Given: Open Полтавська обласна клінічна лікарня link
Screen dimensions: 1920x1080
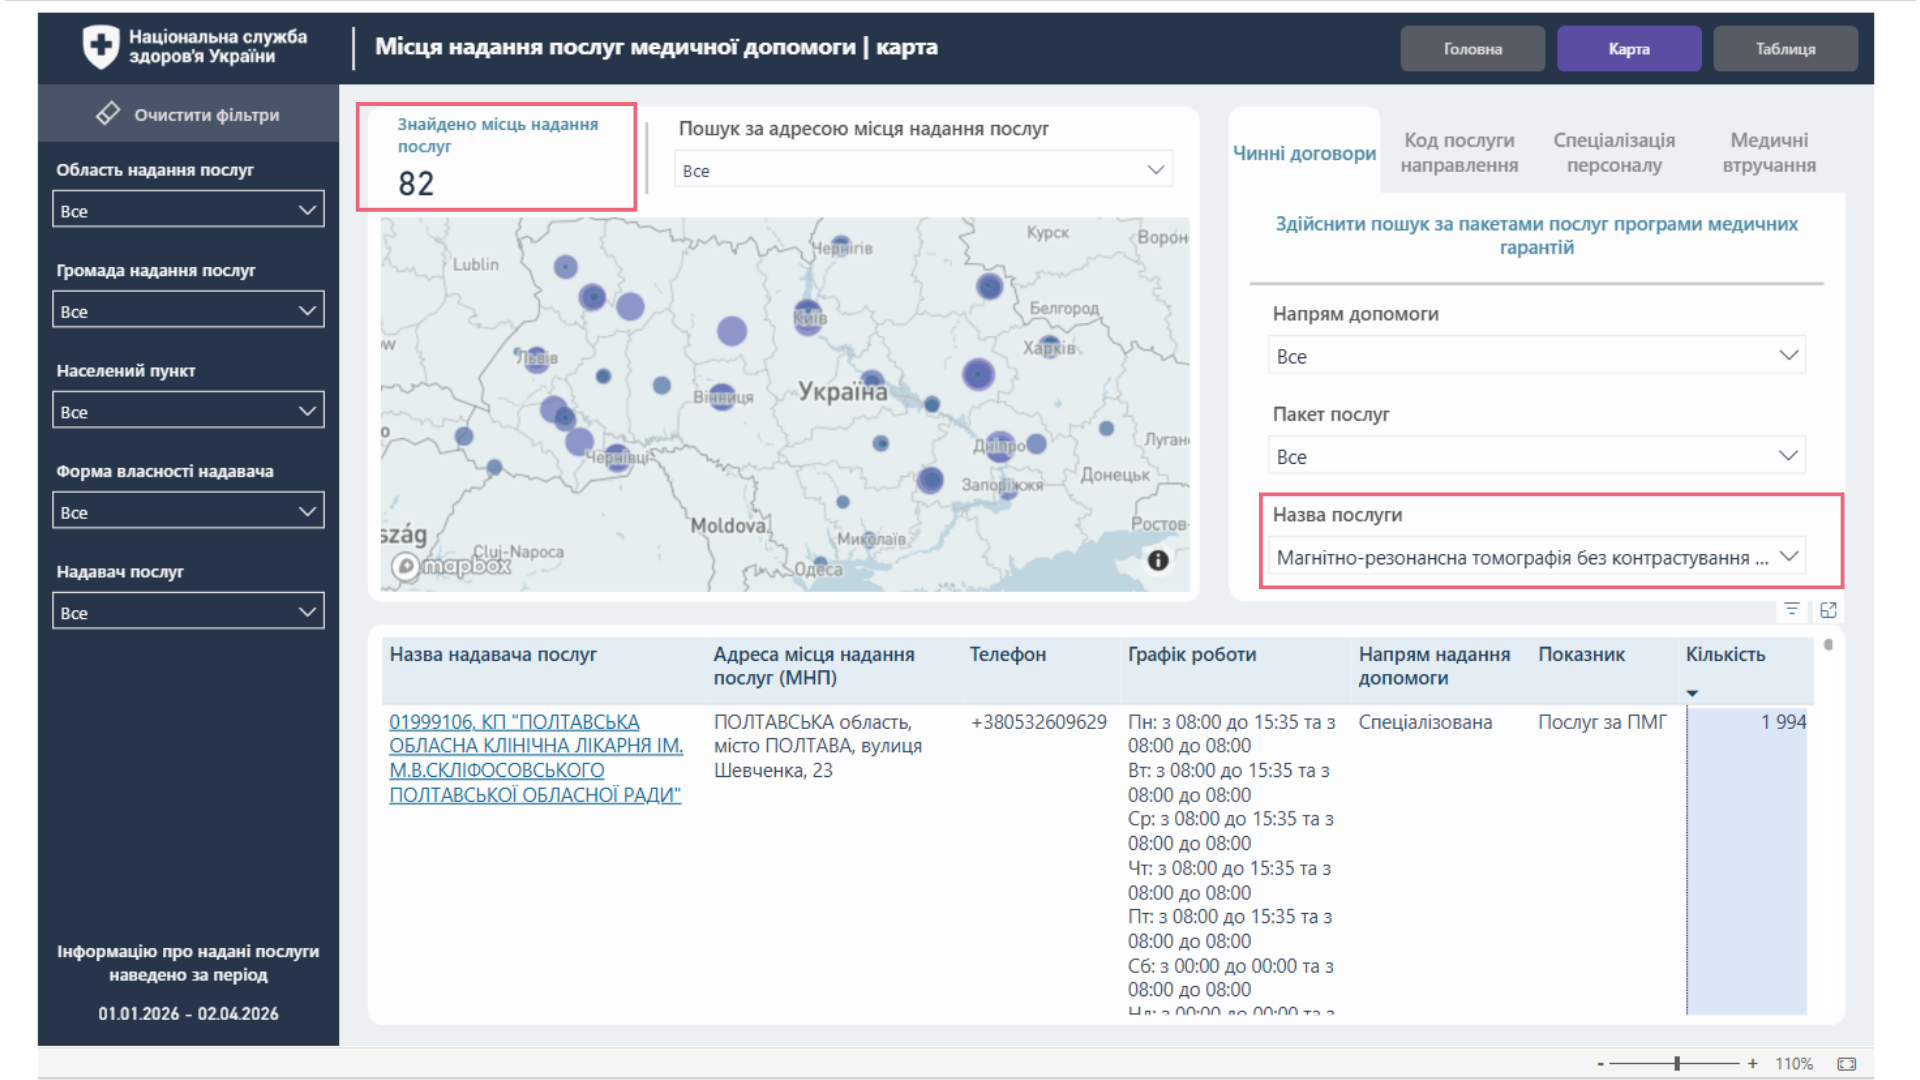Looking at the screenshot, I should pos(536,758).
